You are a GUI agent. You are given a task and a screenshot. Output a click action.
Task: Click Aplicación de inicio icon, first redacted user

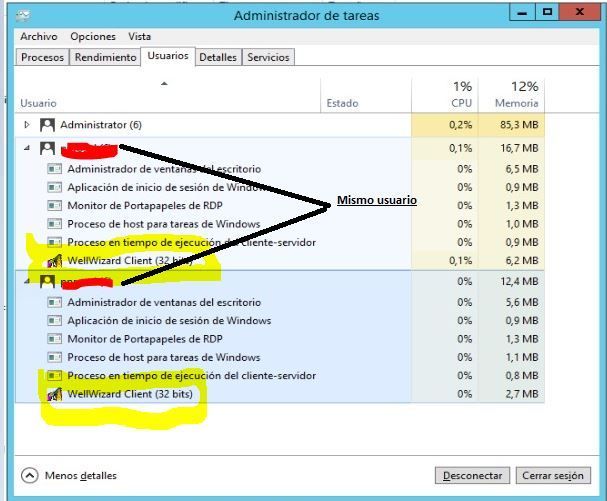[x=54, y=187]
